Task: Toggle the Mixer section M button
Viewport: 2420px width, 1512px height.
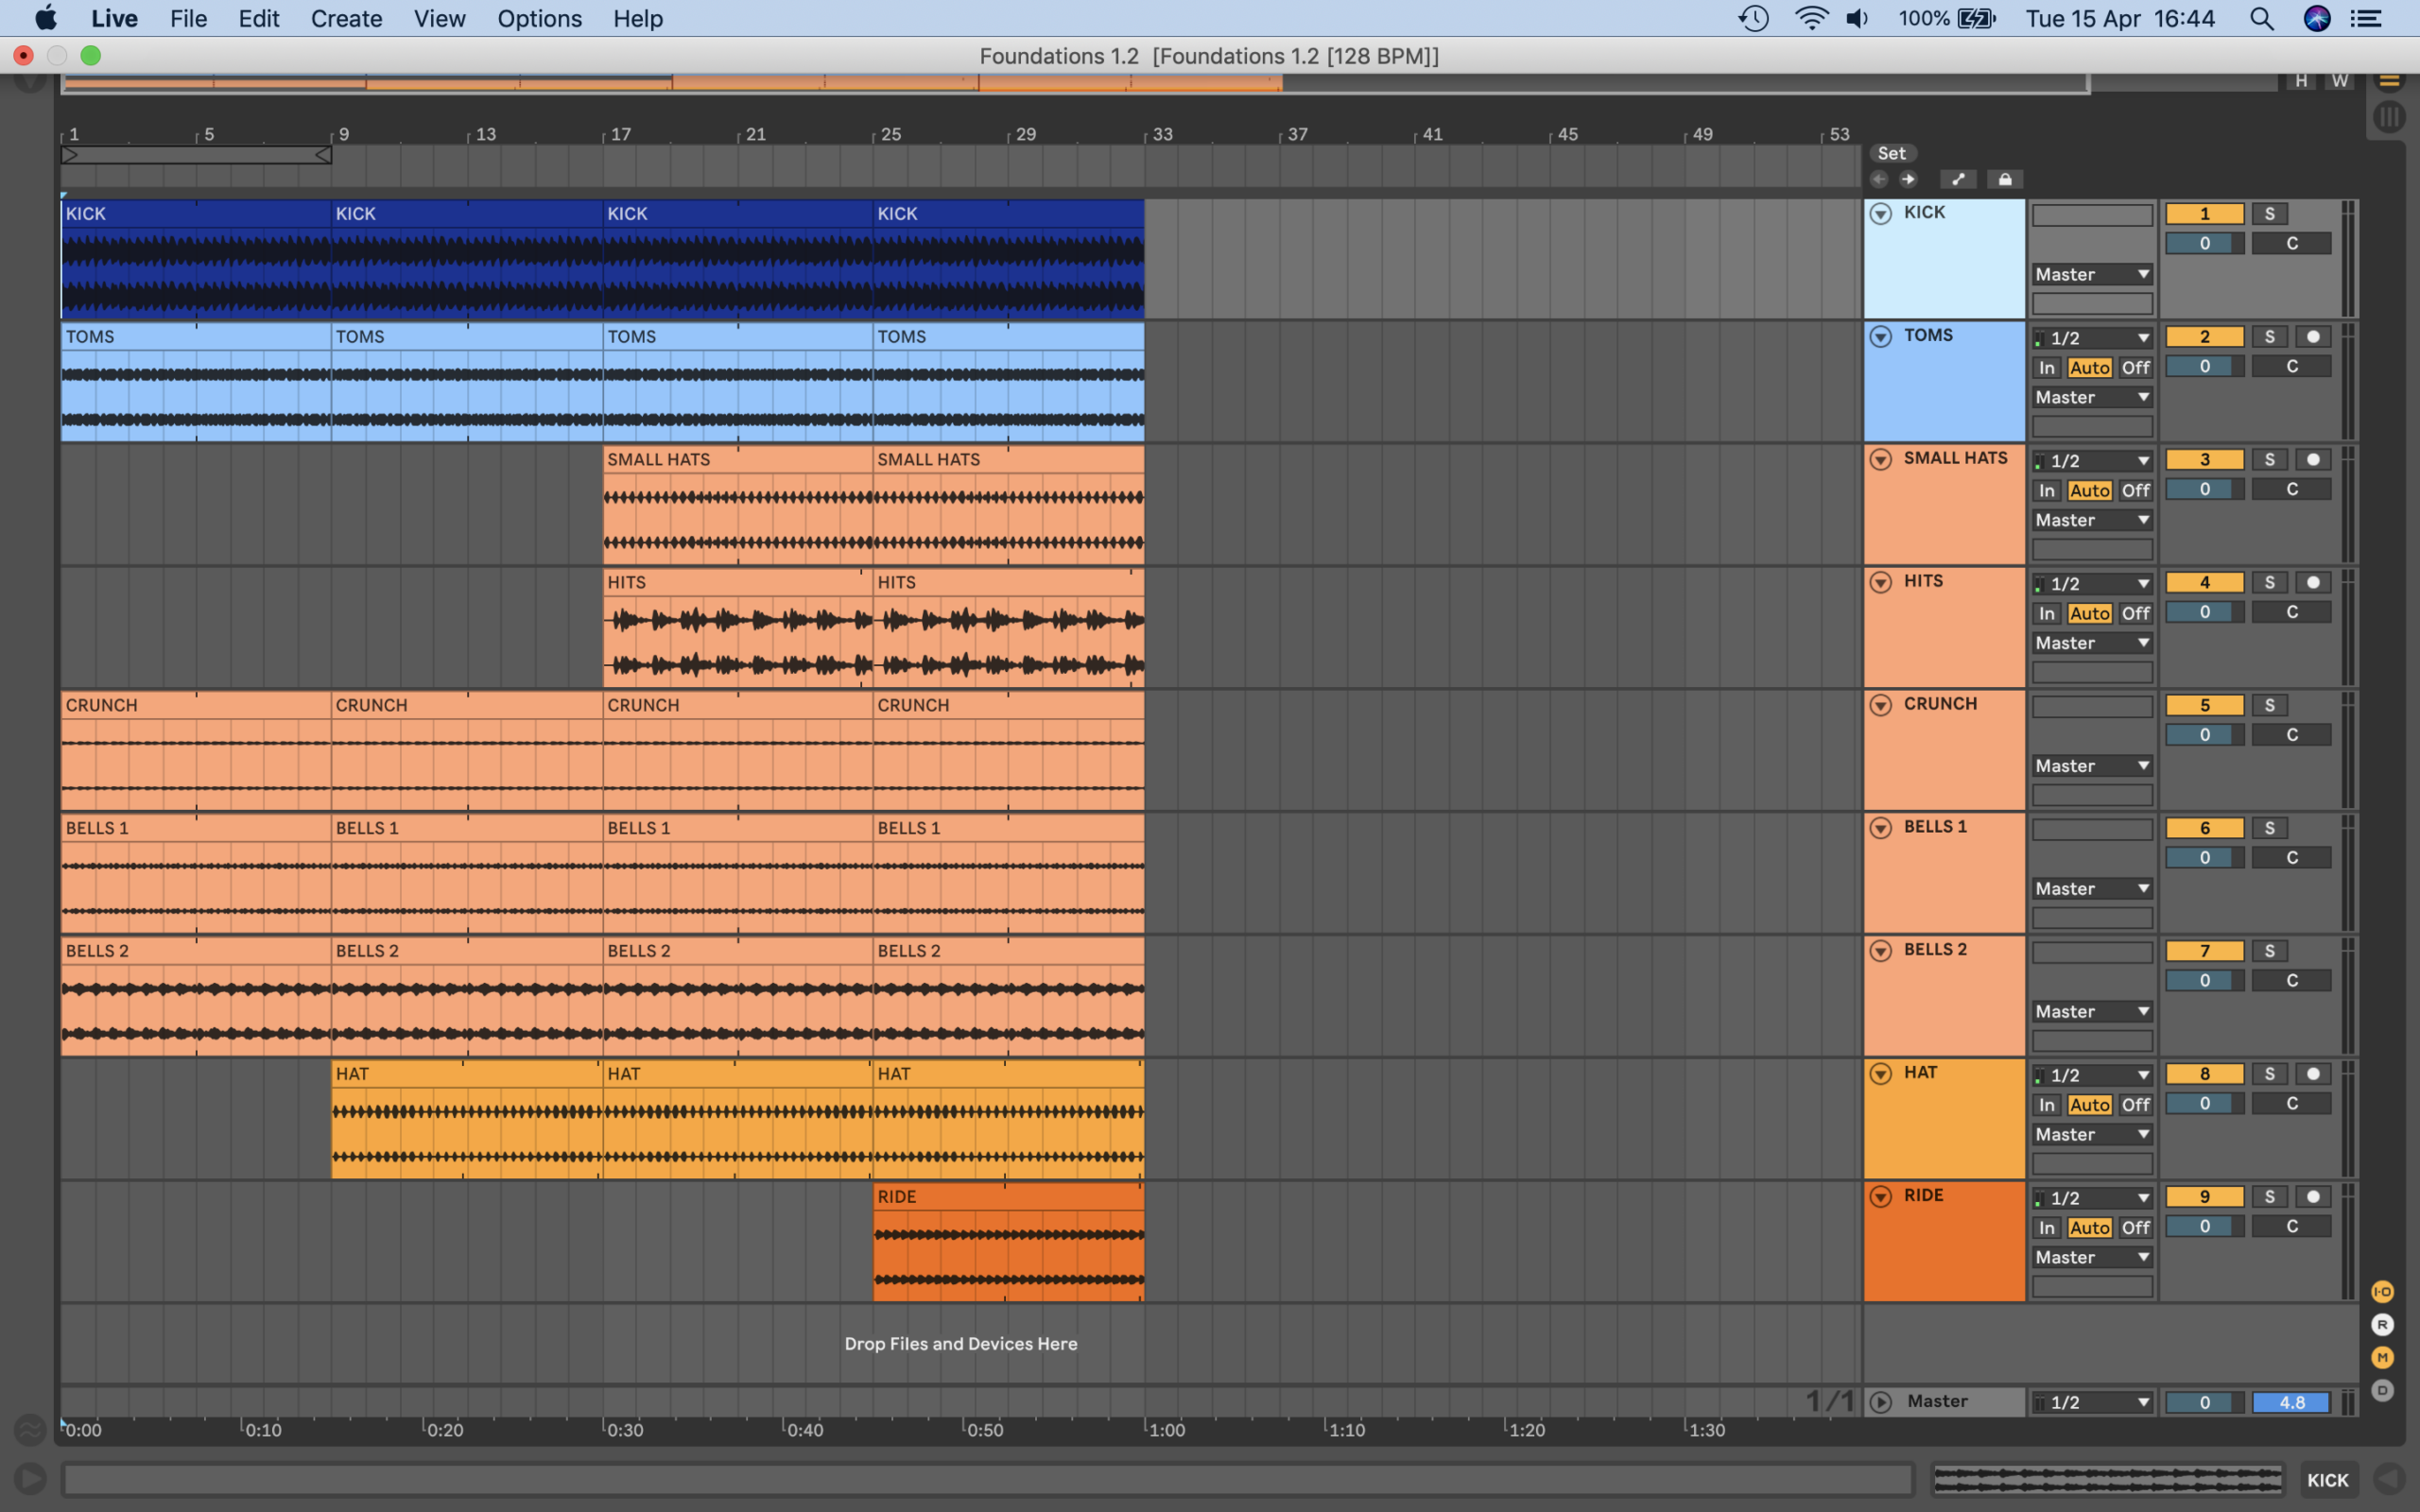Action: (x=2382, y=1357)
